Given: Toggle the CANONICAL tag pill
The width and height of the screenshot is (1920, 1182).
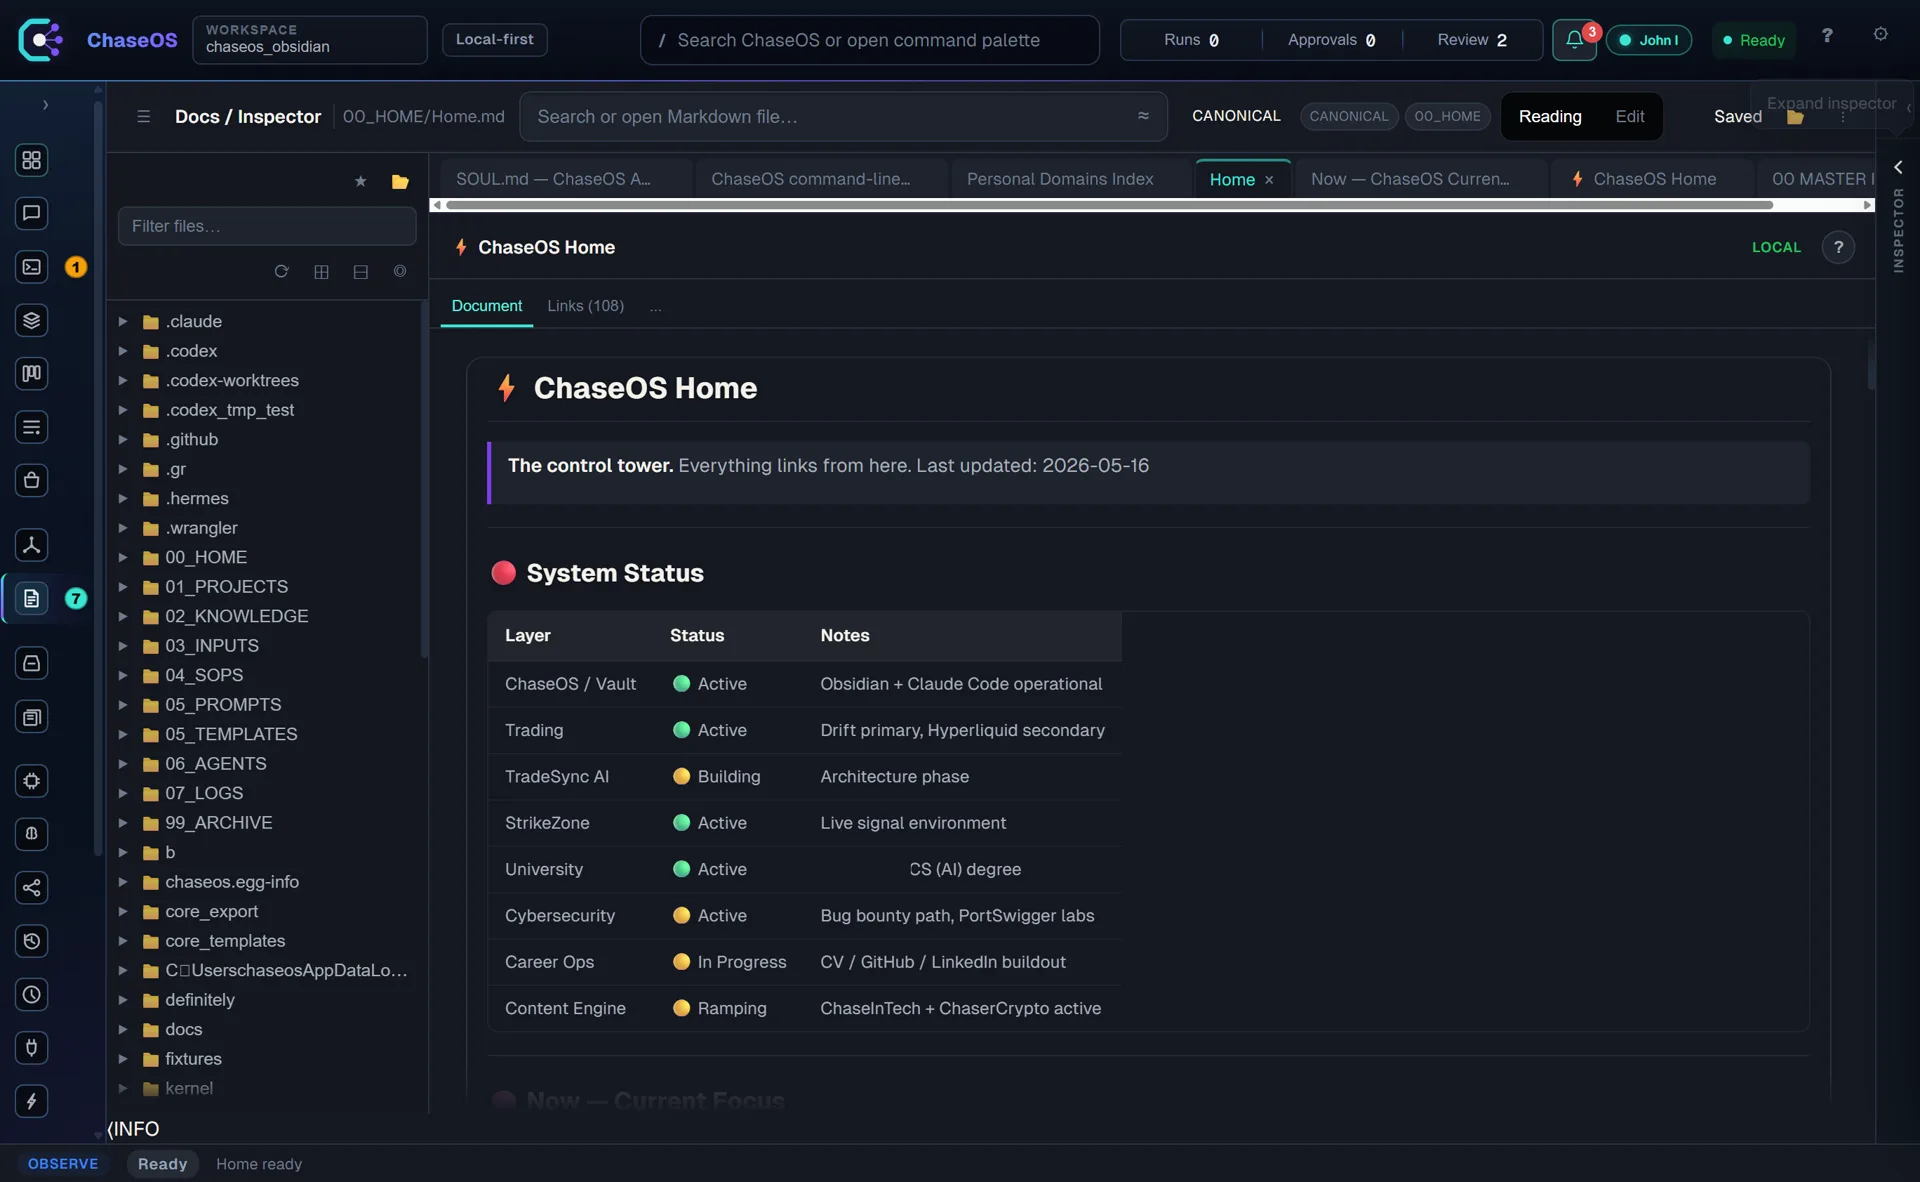Looking at the screenshot, I should click(1349, 116).
